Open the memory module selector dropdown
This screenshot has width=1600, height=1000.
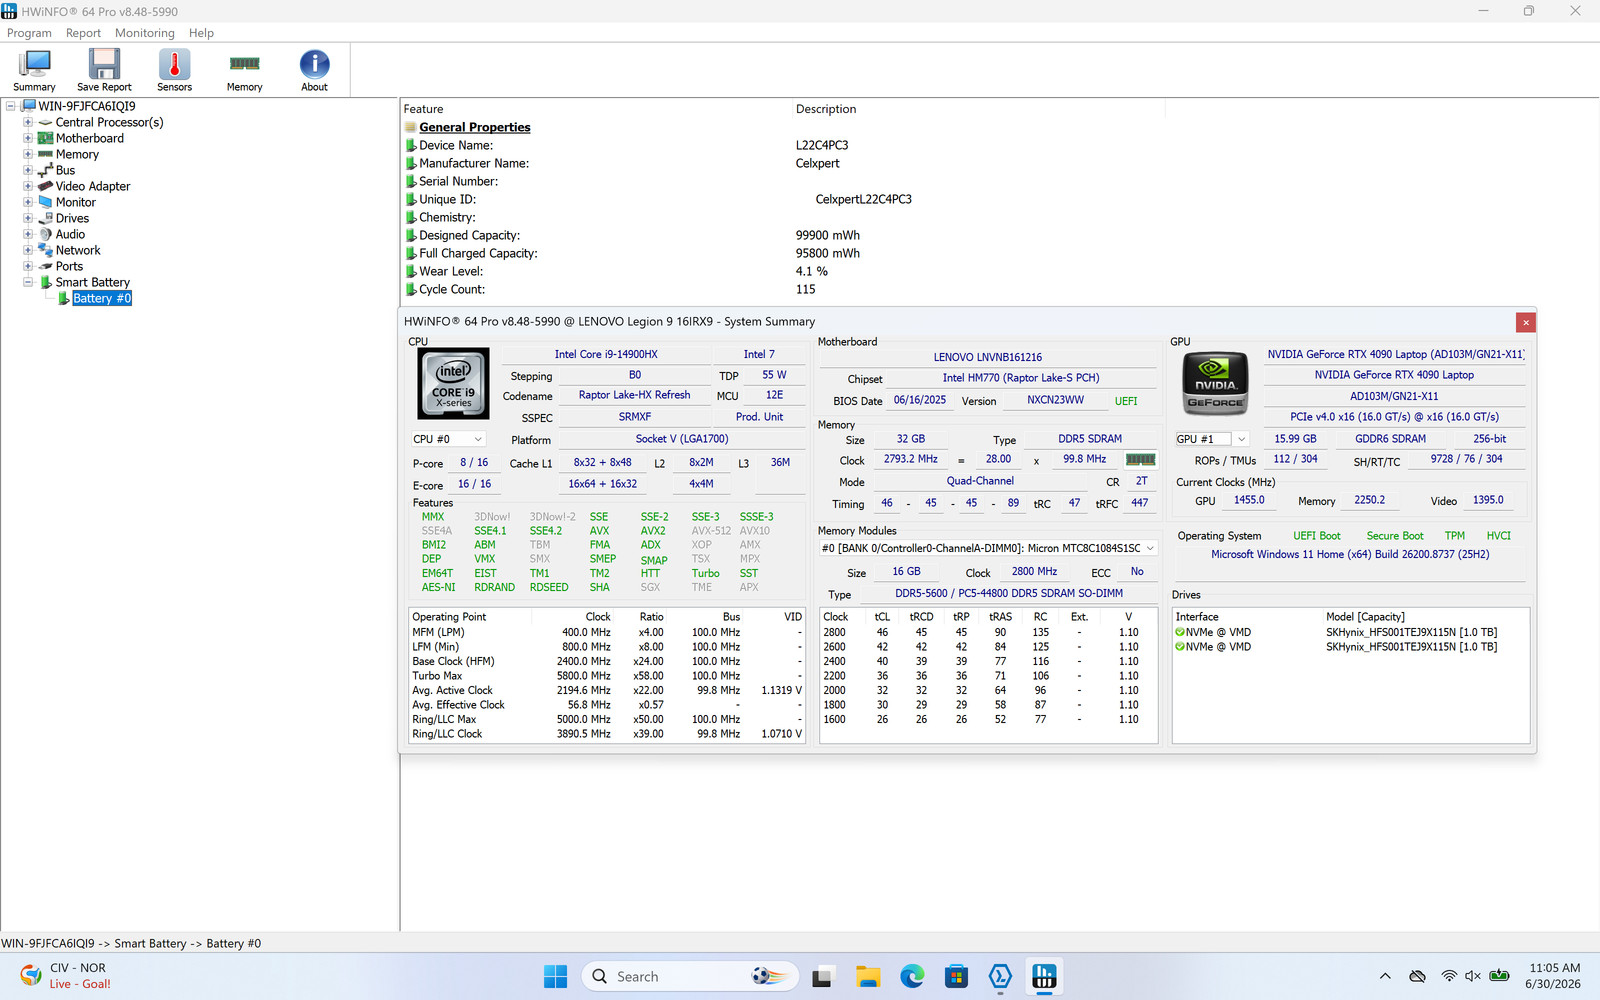click(x=988, y=548)
